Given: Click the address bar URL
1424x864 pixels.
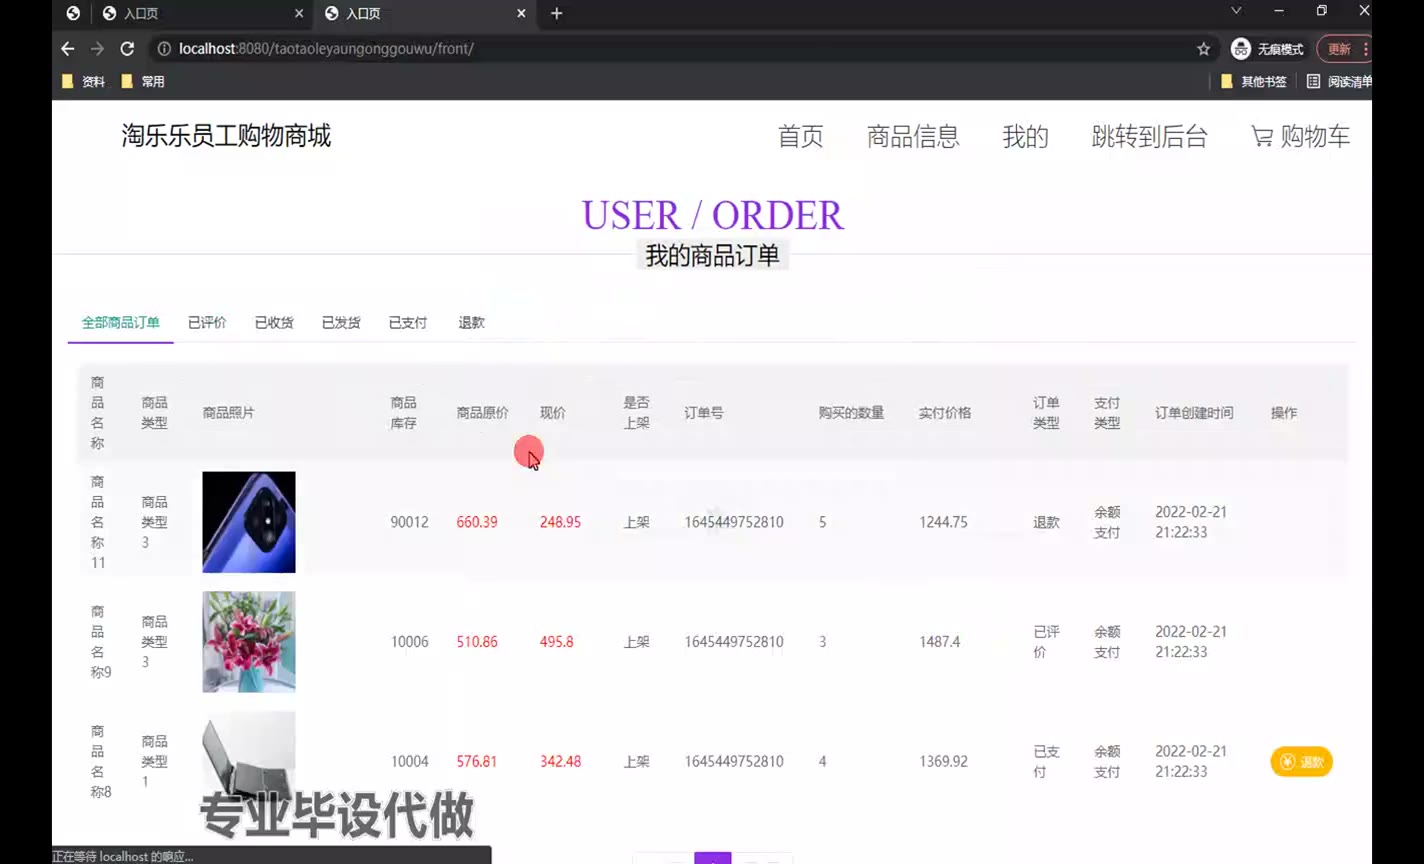Looking at the screenshot, I should click(x=326, y=49).
